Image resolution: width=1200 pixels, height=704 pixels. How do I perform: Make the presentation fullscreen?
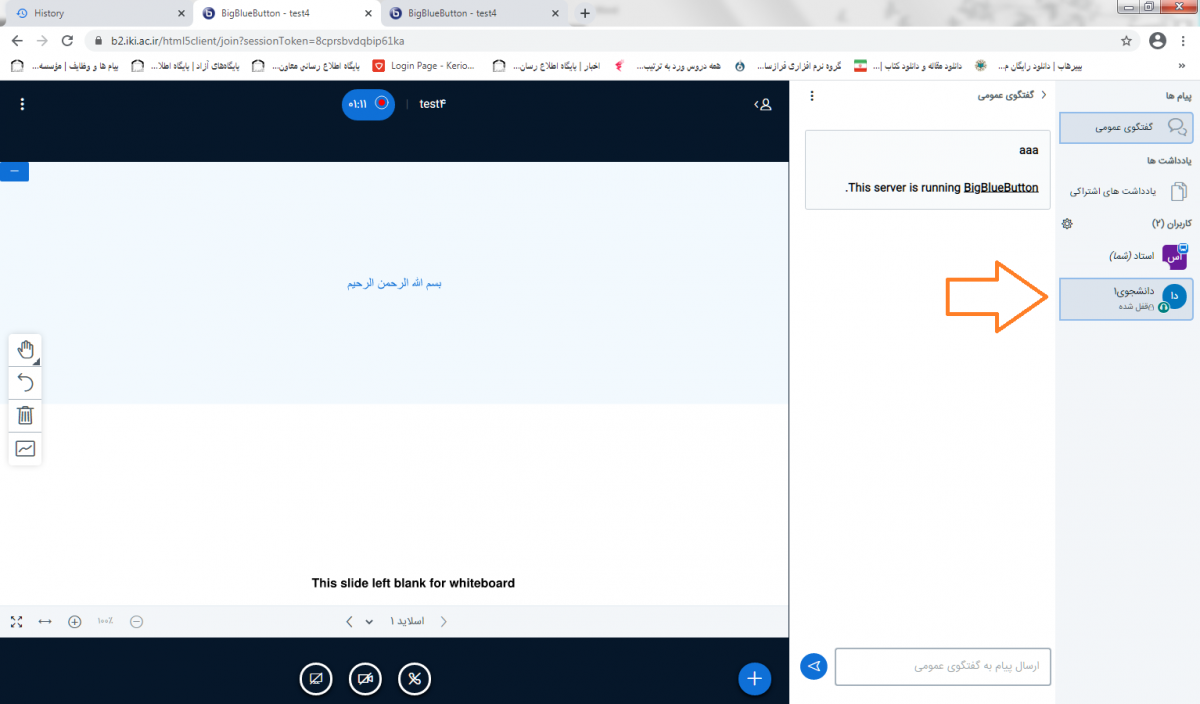pyautogui.click(x=16, y=621)
